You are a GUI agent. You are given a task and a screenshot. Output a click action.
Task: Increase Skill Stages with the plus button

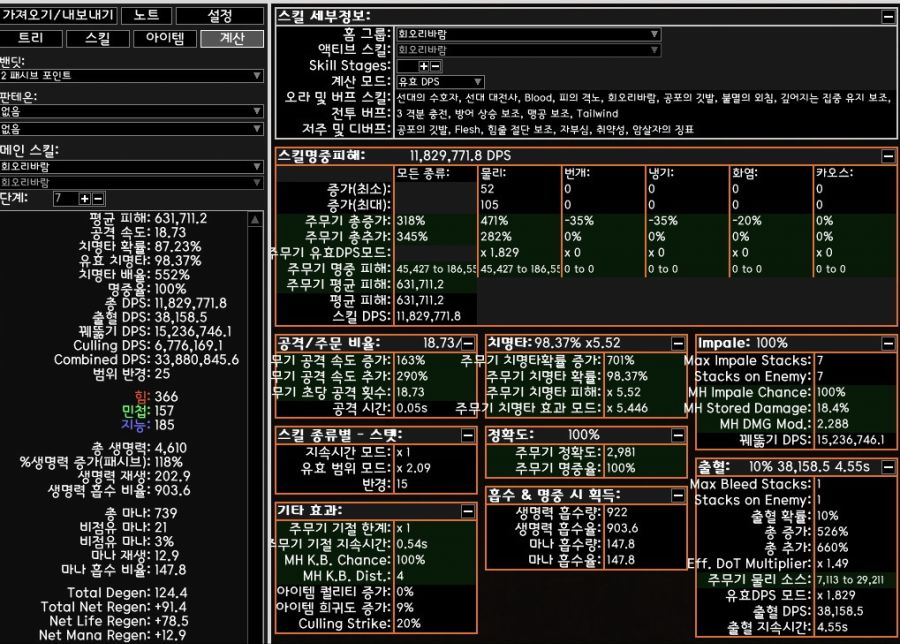[424, 66]
